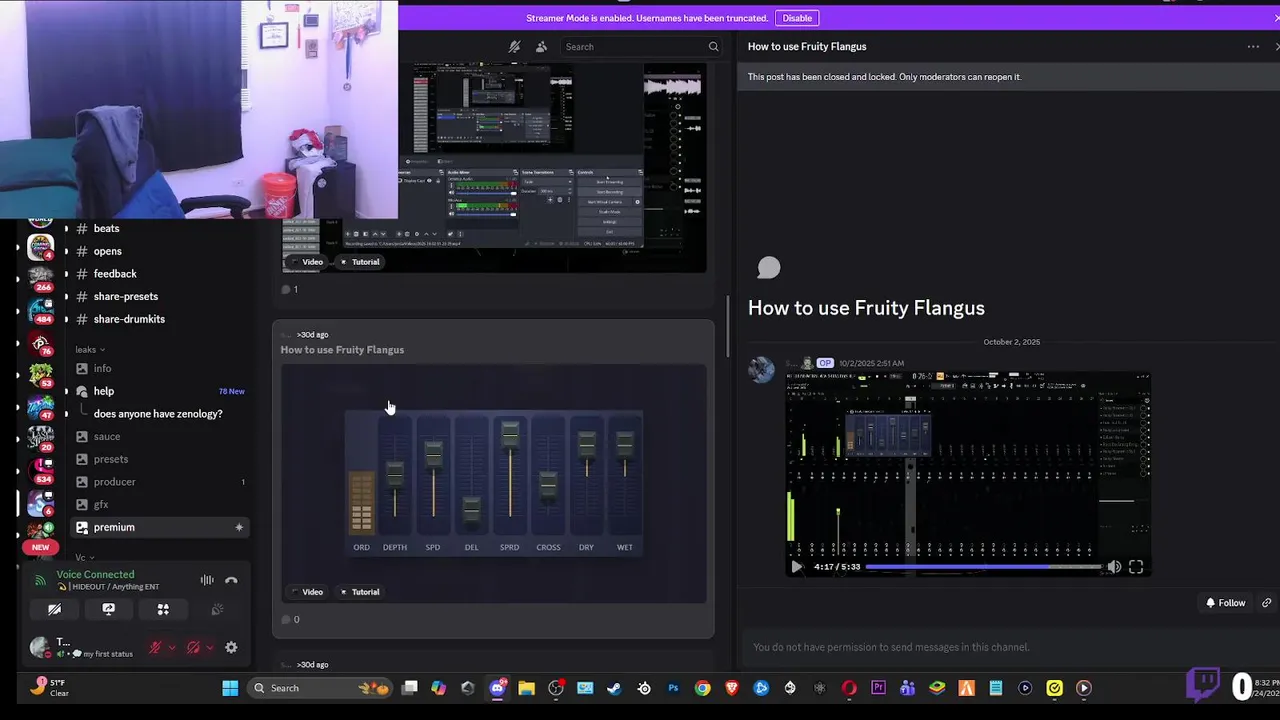The height and width of the screenshot is (720, 1280).
Task: Open Steam from taskbar
Action: 614,688
